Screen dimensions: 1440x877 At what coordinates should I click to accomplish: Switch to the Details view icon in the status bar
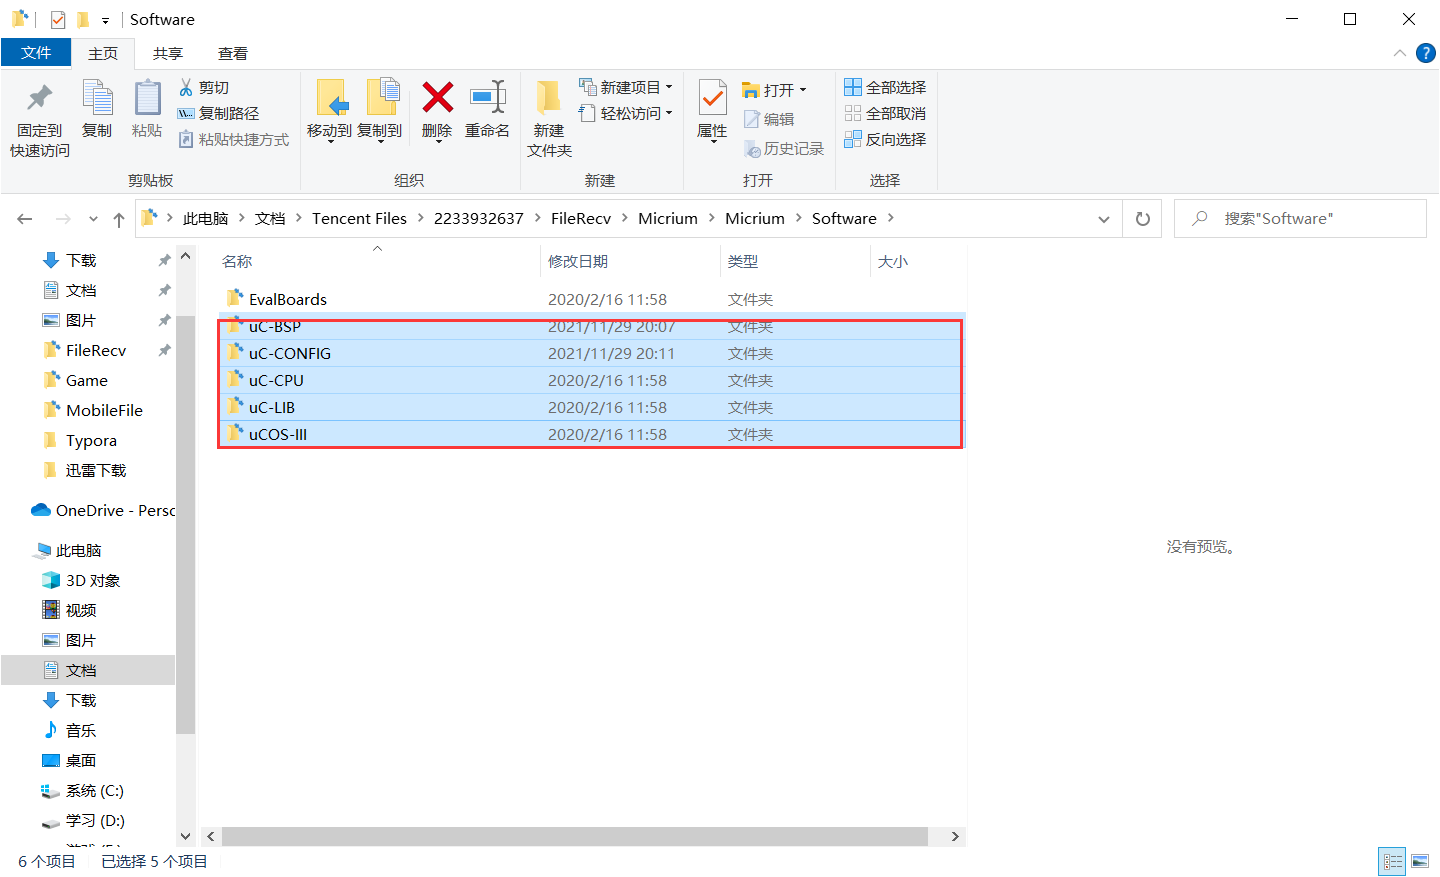tap(1393, 861)
